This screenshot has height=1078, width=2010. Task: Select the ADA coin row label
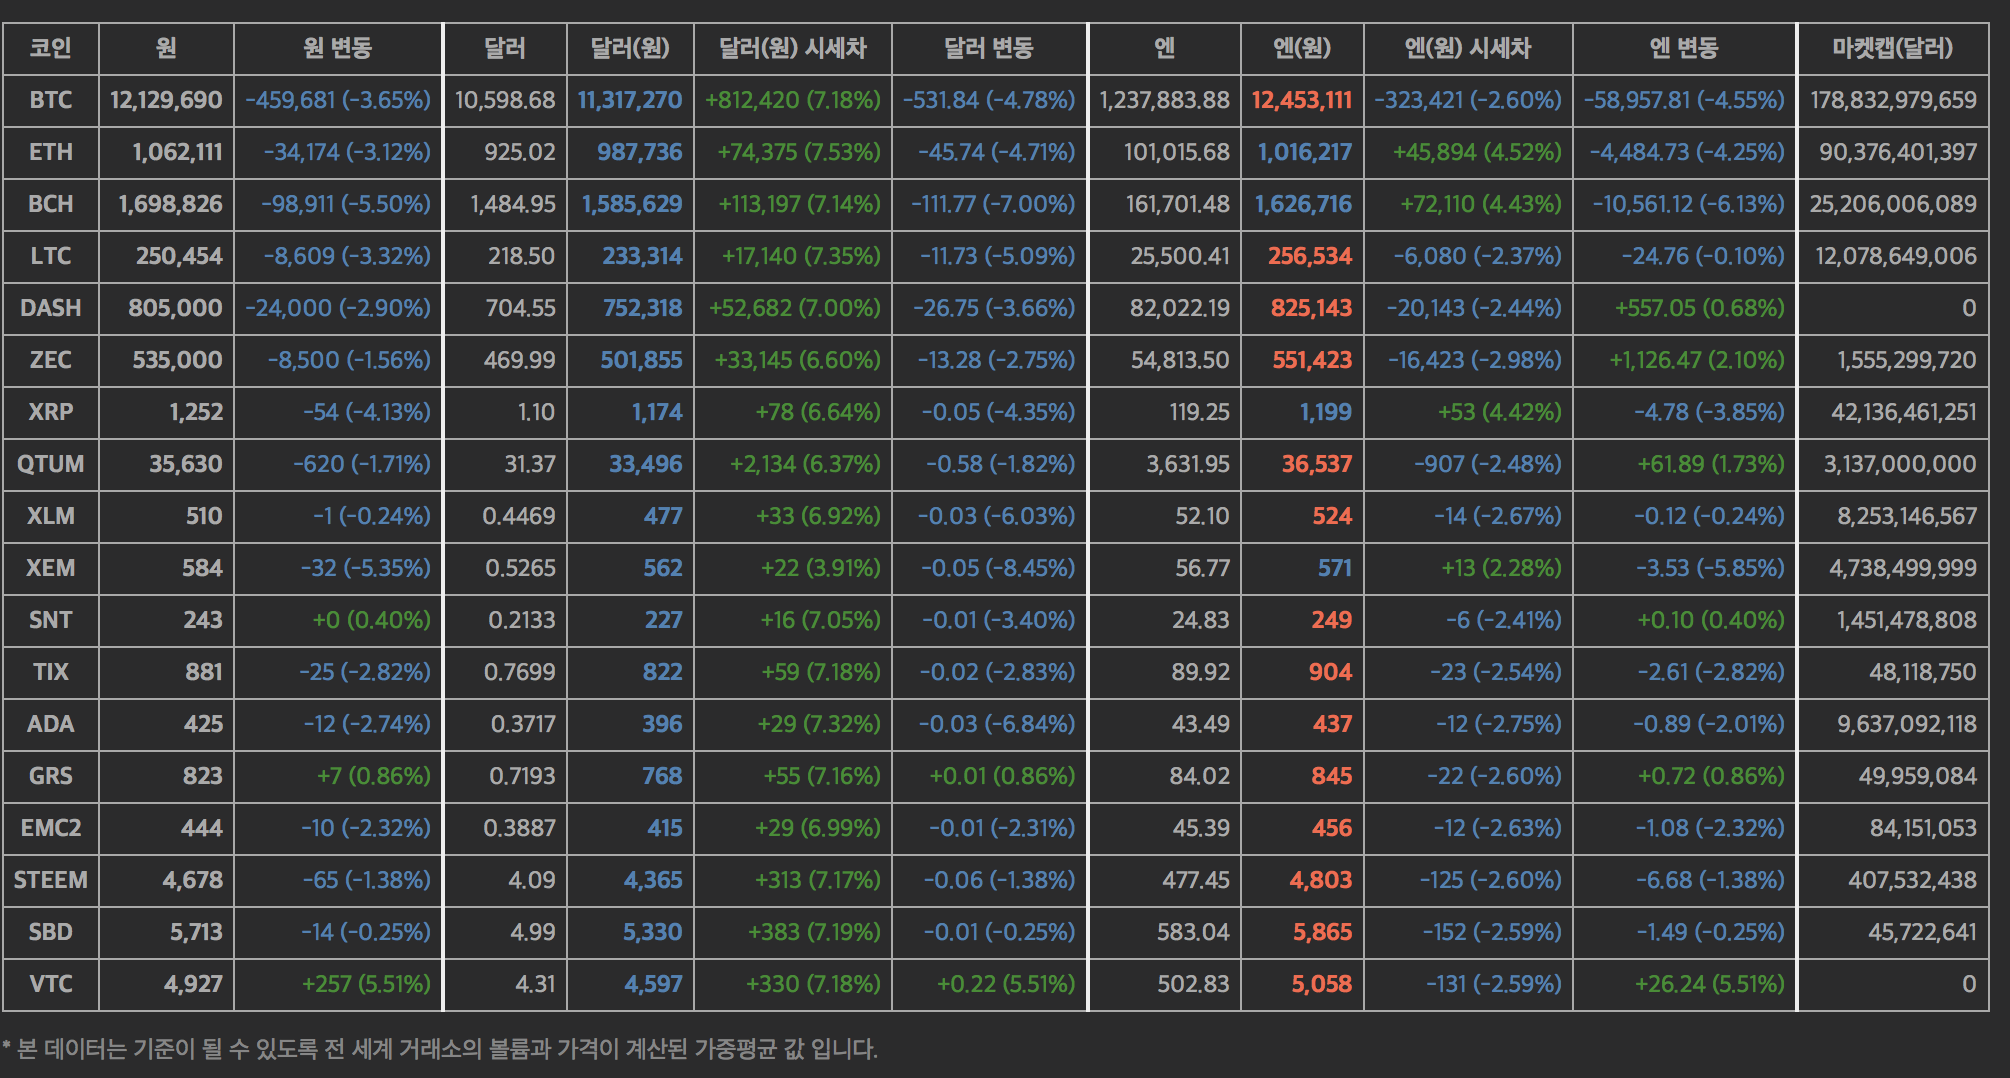click(x=50, y=724)
